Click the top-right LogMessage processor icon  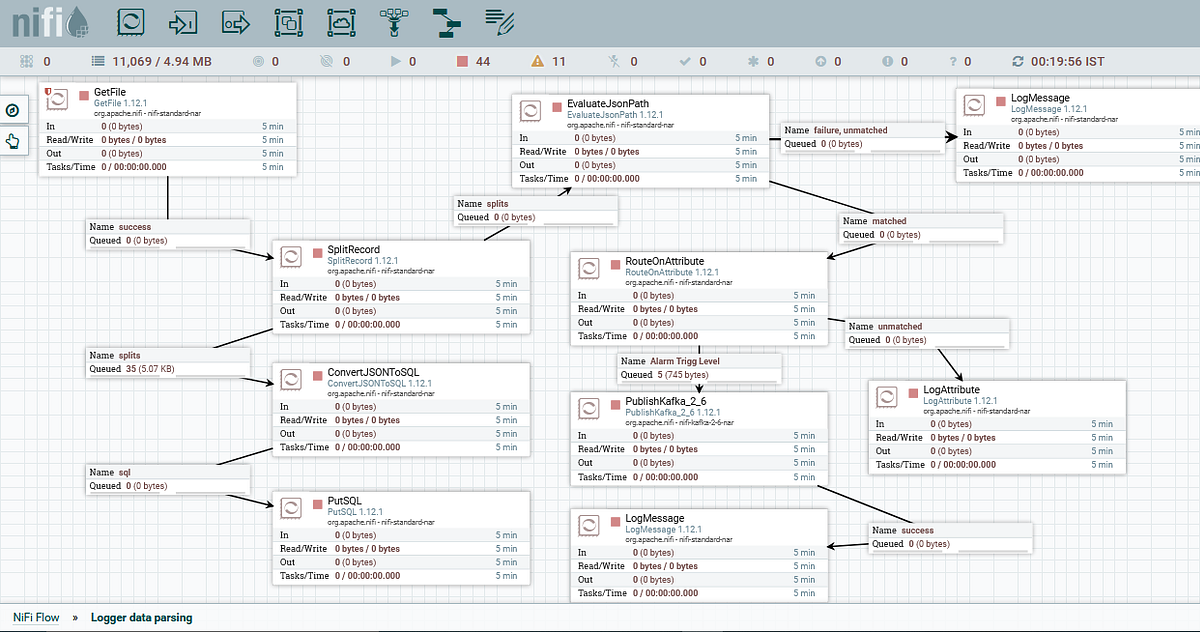click(x=976, y=105)
